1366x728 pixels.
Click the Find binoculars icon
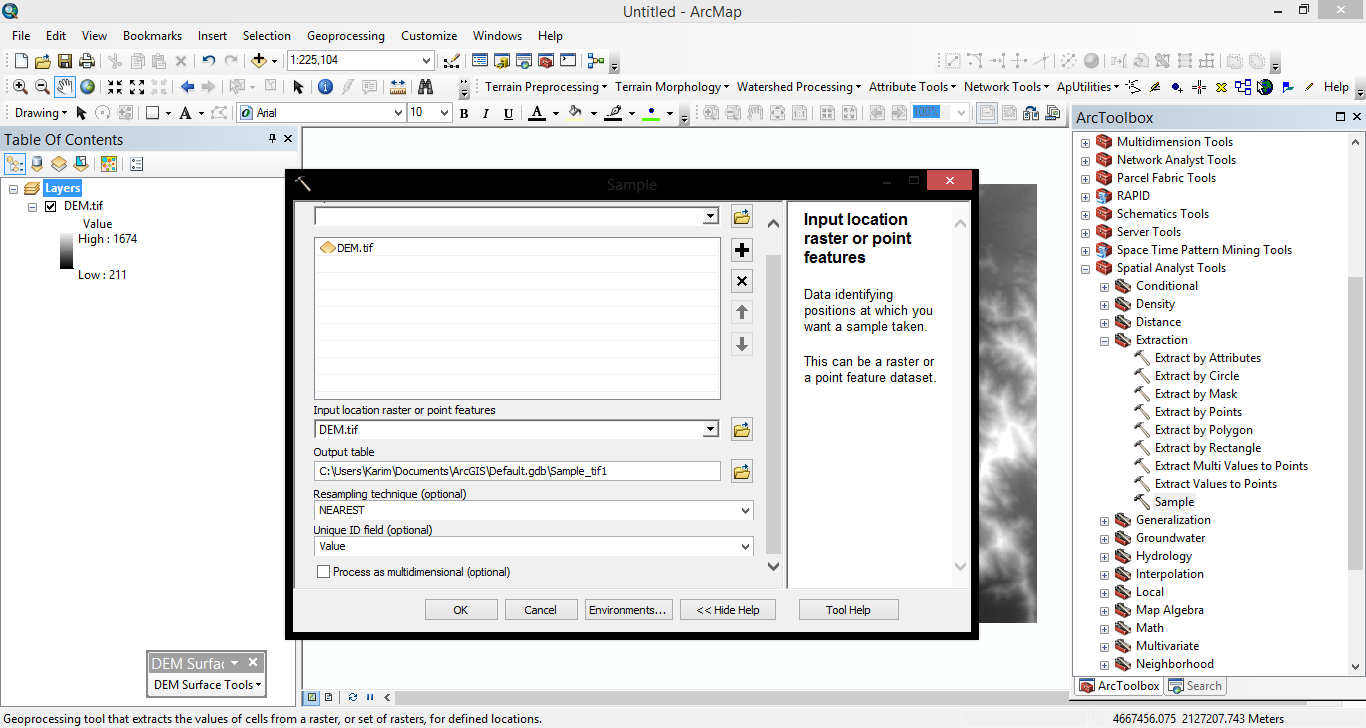pos(425,87)
